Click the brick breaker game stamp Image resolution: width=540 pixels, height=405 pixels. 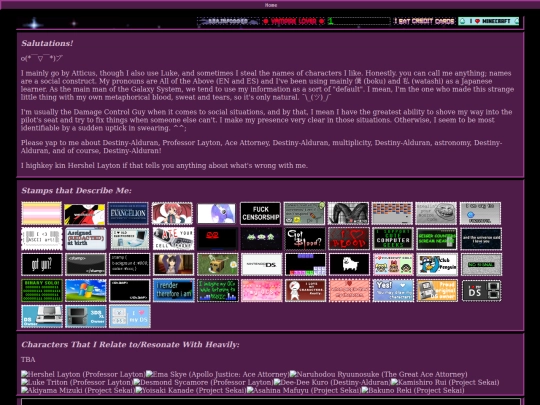pos(392,213)
